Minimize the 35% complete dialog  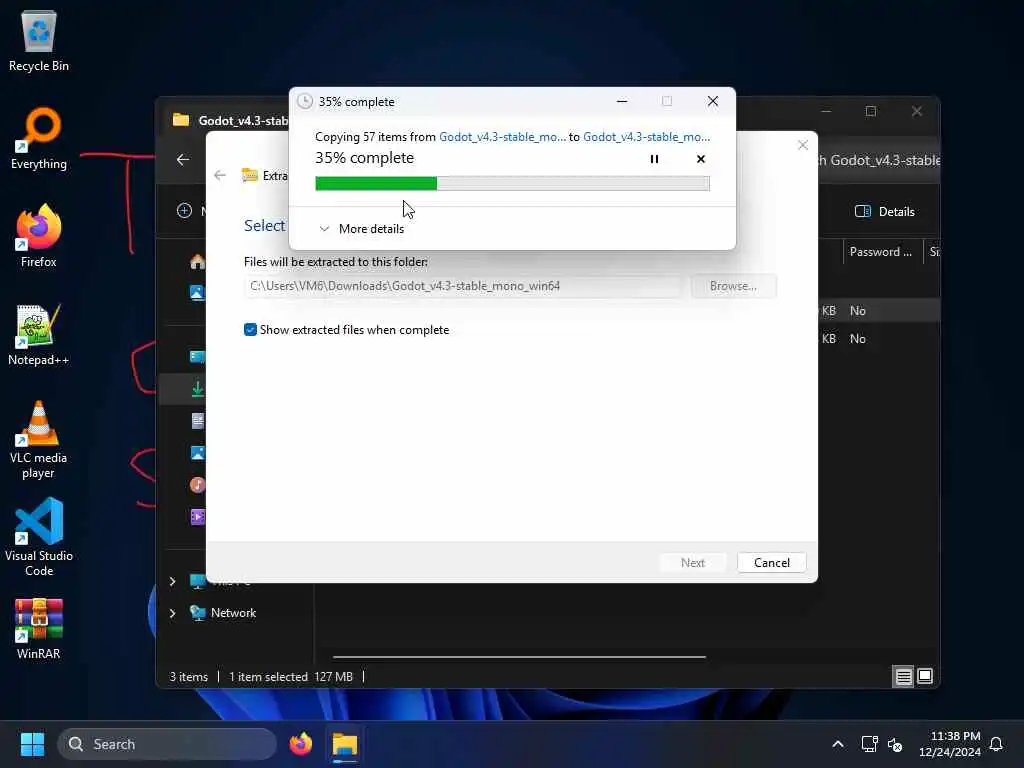pyautogui.click(x=622, y=101)
